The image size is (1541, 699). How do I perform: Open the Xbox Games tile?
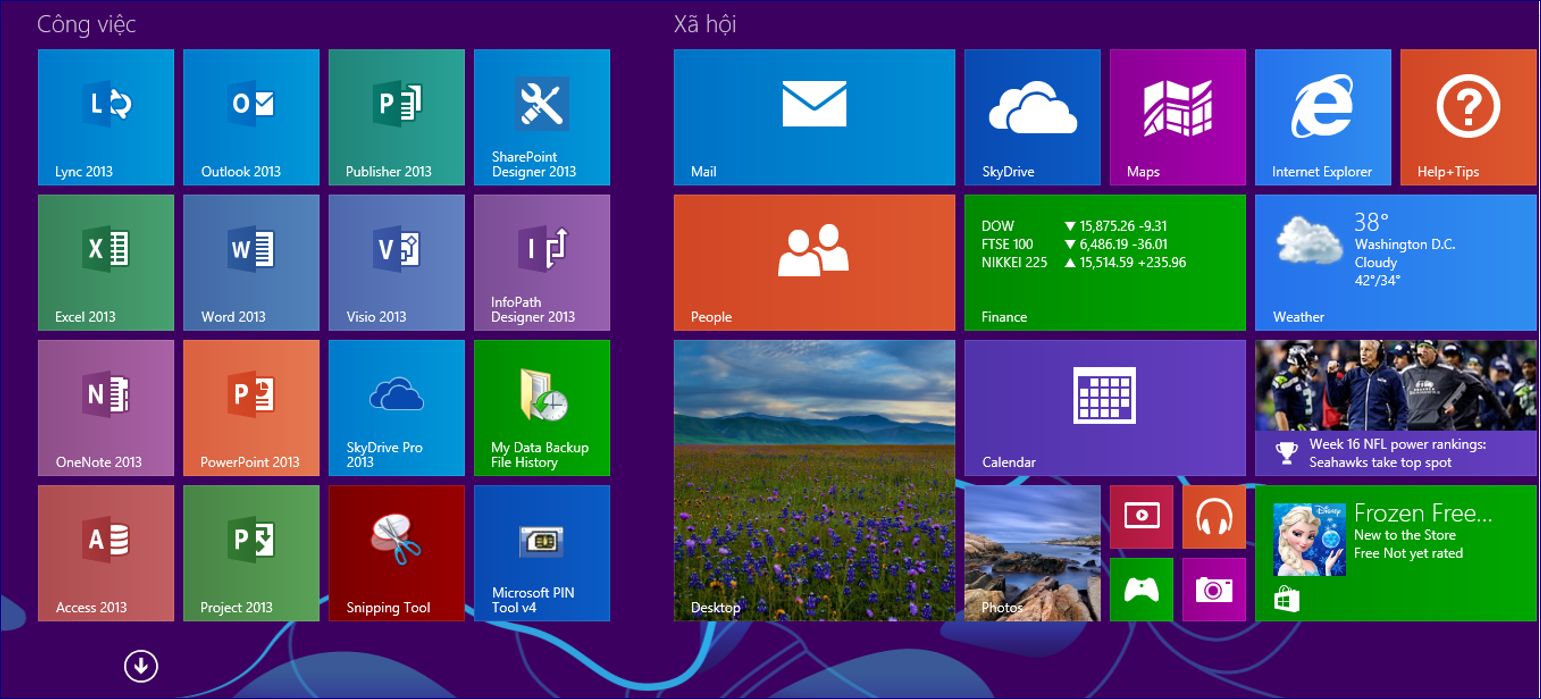[x=1141, y=590]
